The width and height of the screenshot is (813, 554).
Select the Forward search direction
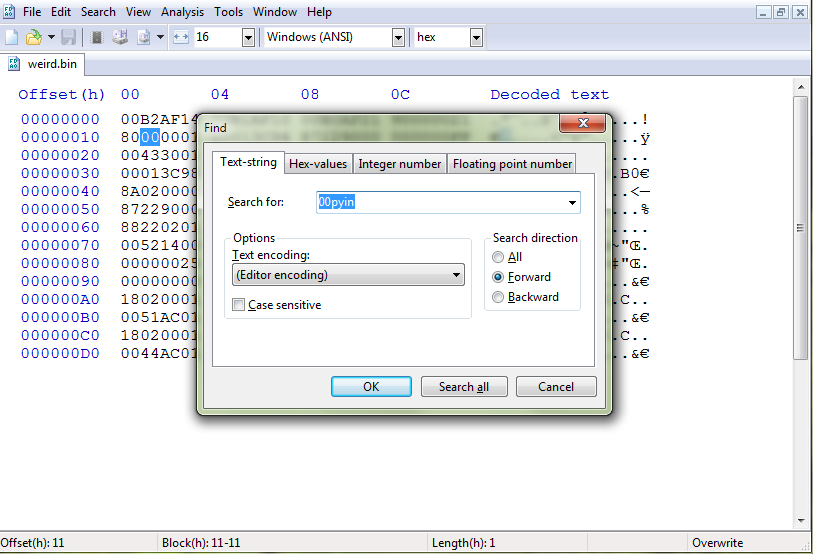tap(498, 277)
